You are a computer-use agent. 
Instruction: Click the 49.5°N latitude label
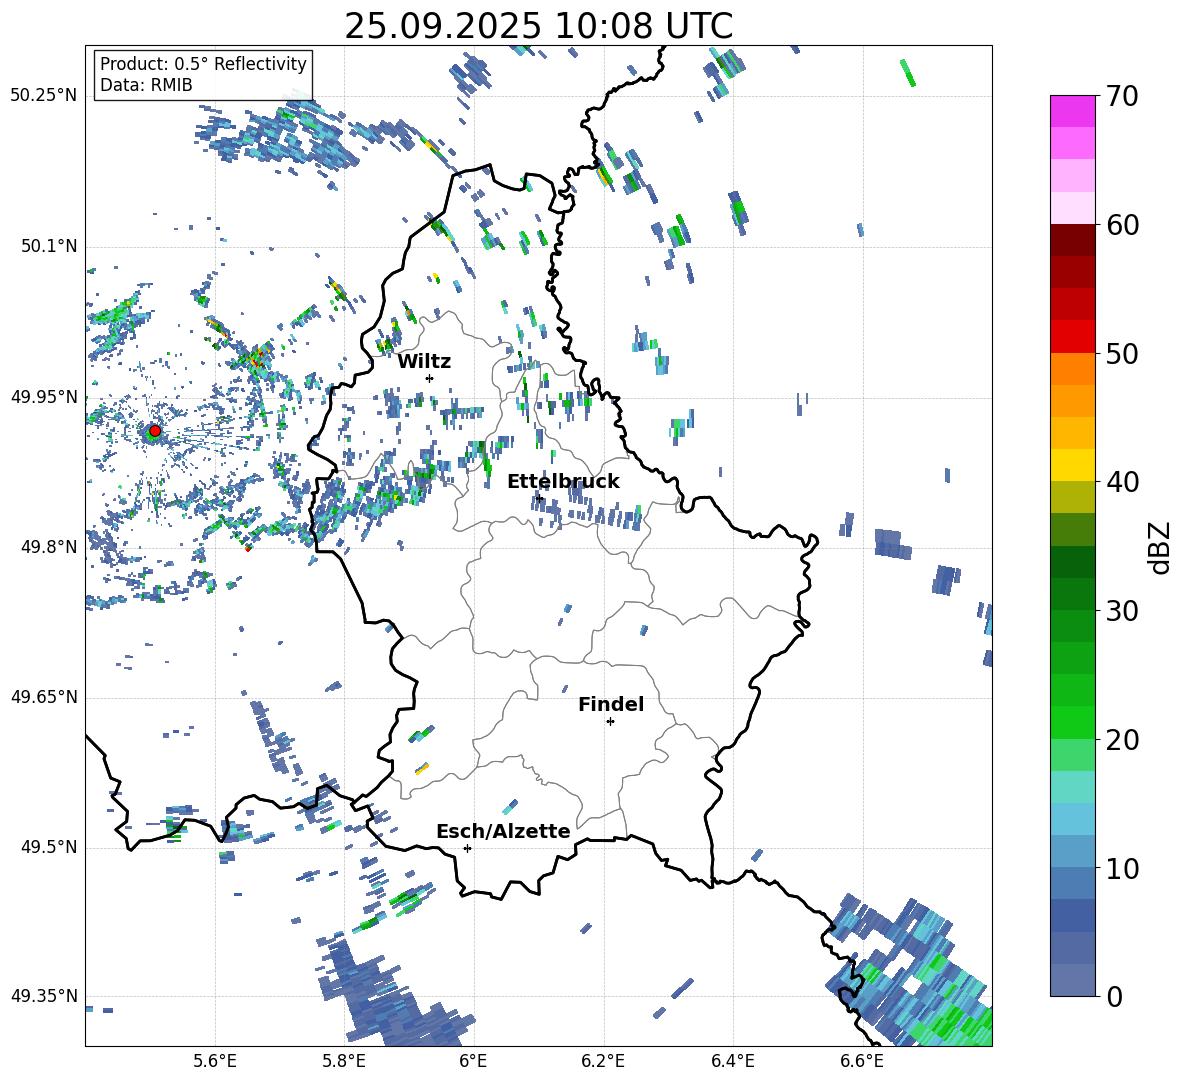(49, 847)
